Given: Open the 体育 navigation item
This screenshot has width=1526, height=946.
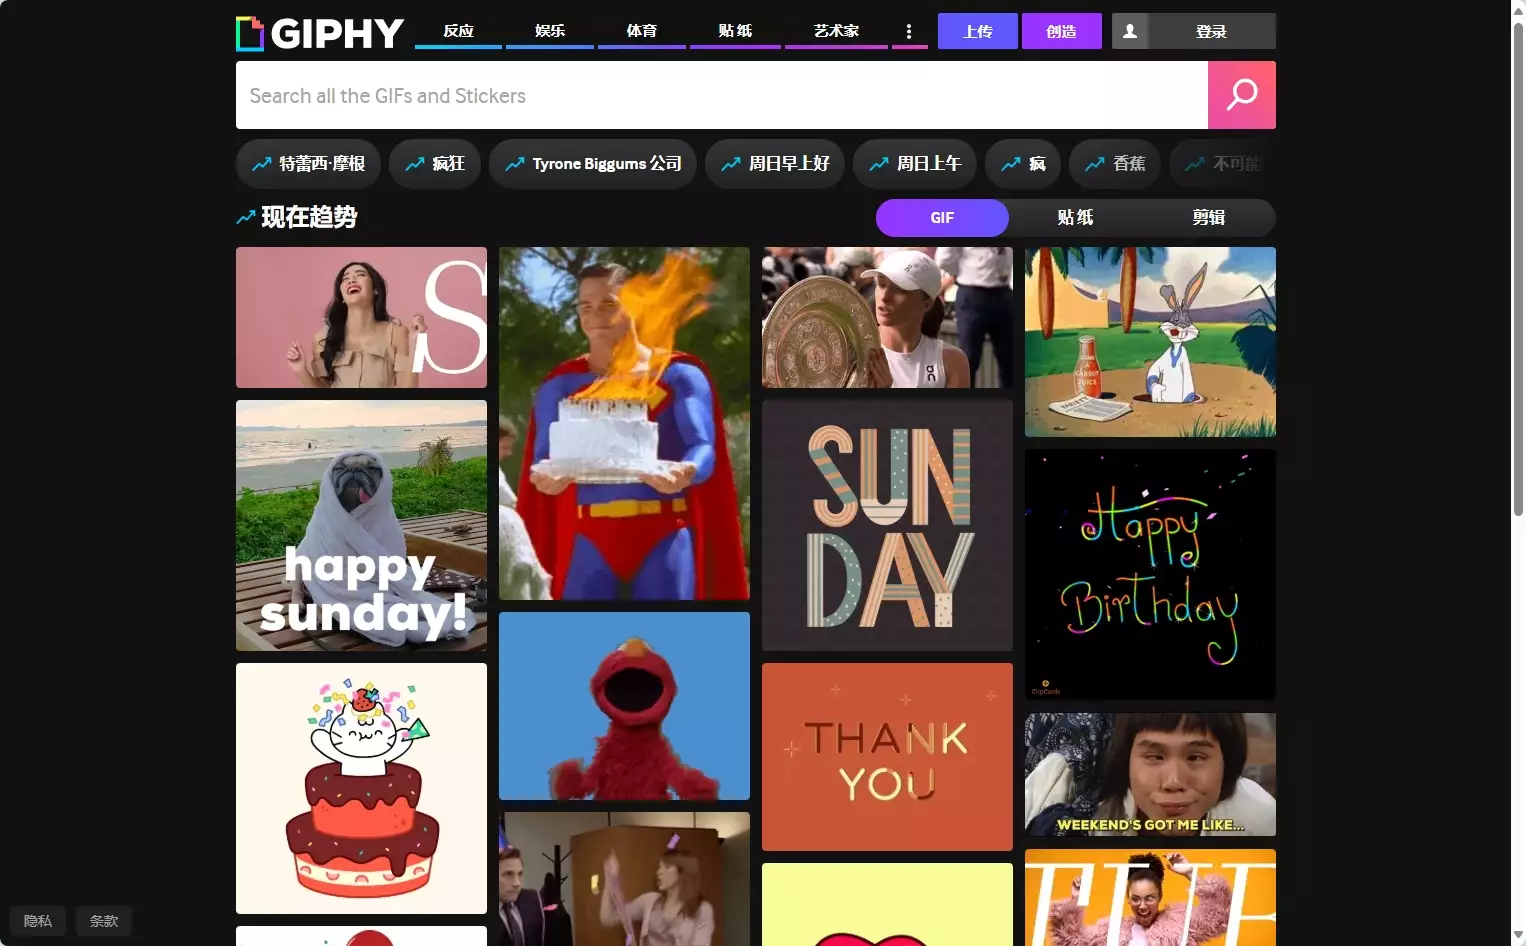Looking at the screenshot, I should pyautogui.click(x=642, y=31).
